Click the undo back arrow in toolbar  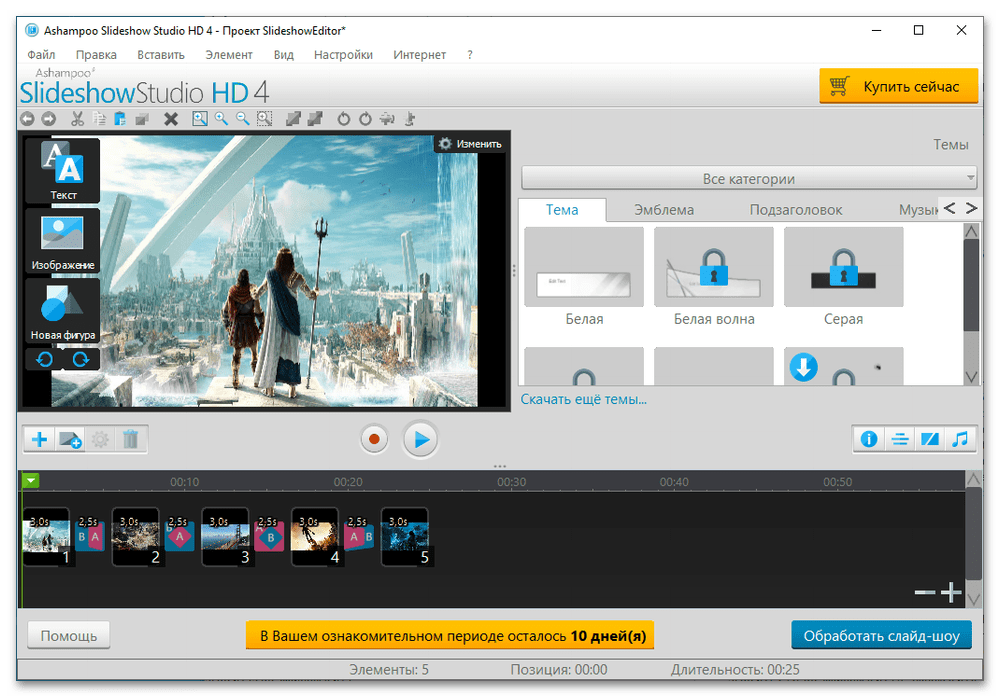27,119
